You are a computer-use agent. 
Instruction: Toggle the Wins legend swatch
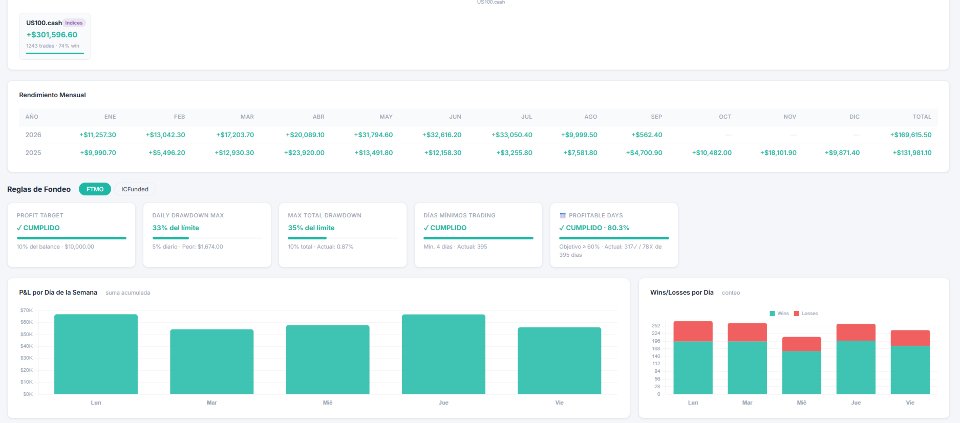(x=772, y=313)
